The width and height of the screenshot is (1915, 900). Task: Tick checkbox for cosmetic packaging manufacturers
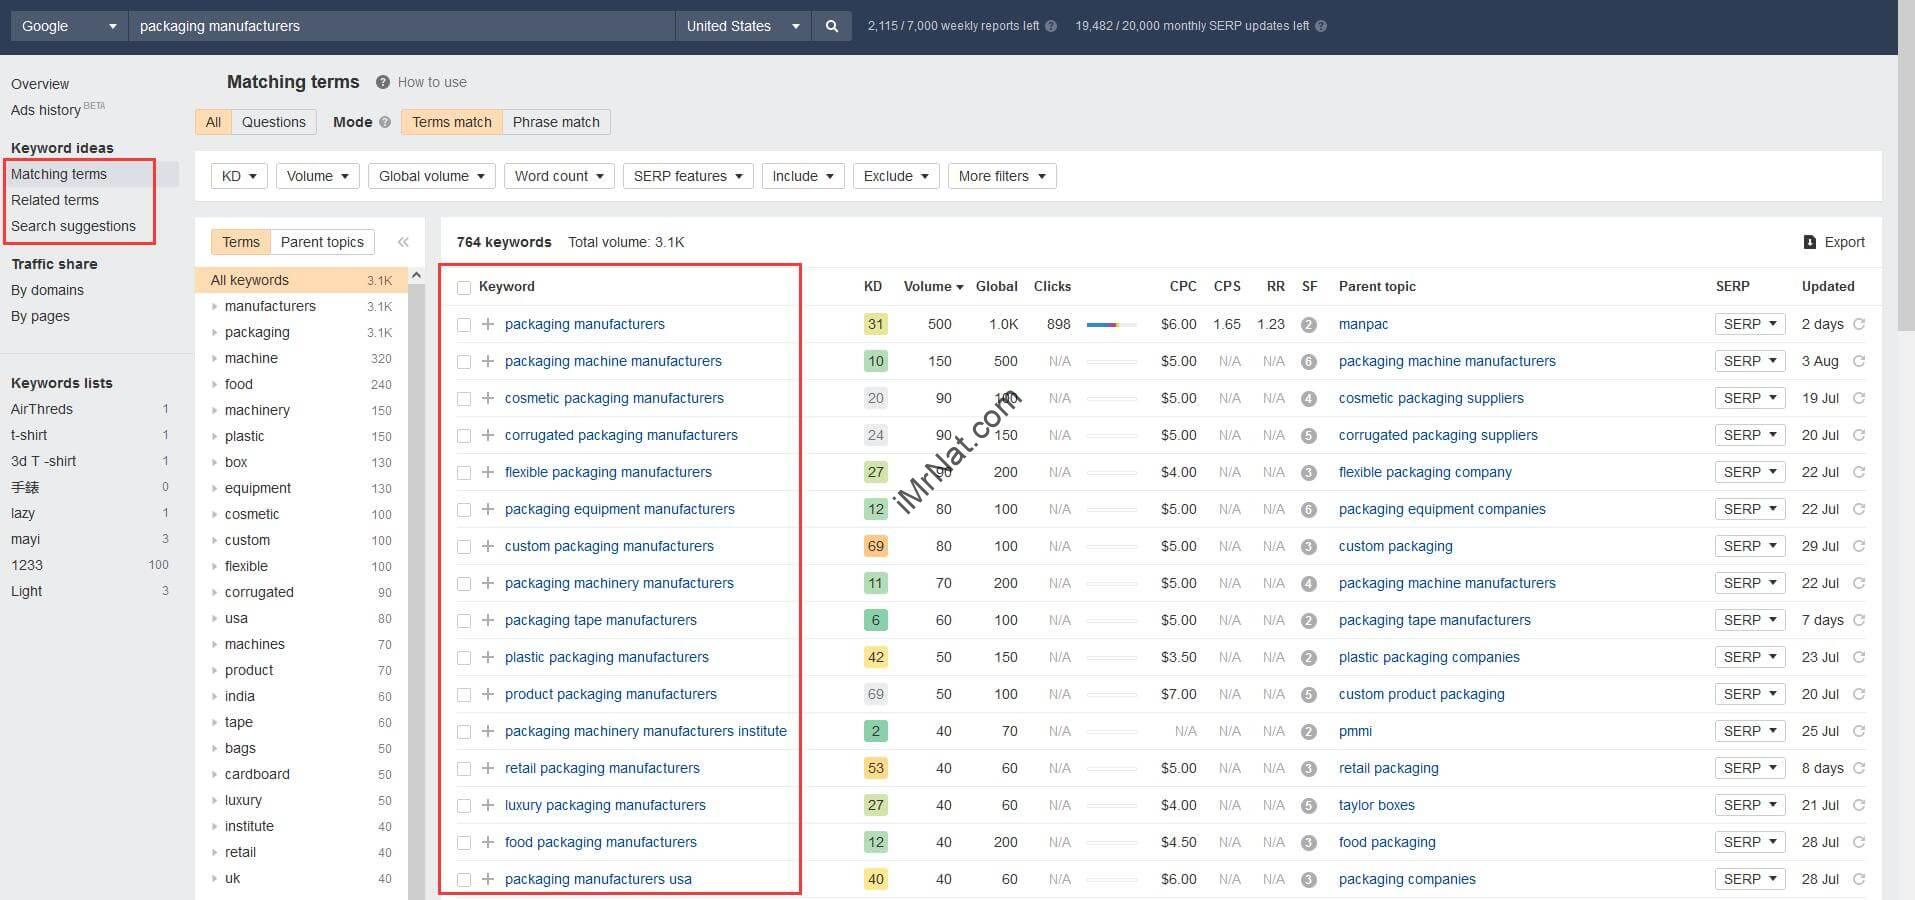point(464,399)
